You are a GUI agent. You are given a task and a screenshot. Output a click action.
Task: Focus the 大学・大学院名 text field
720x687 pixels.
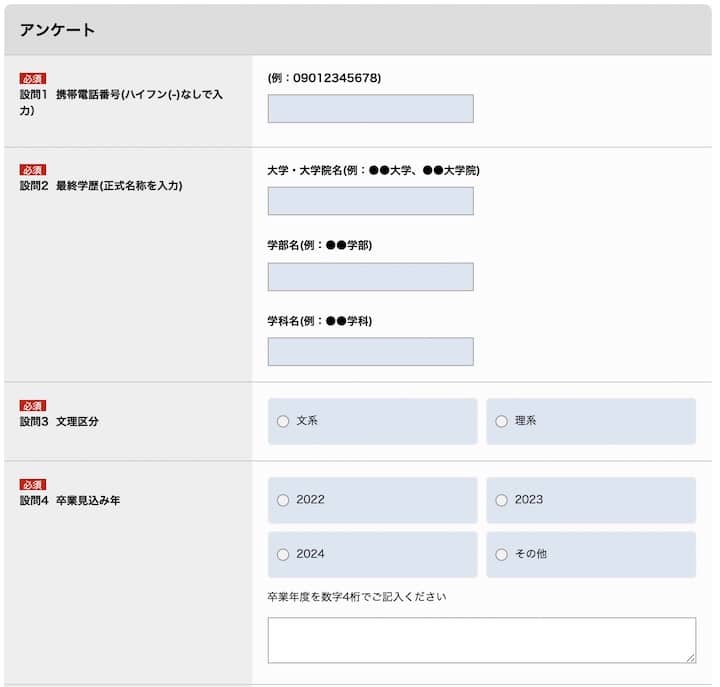coord(370,201)
